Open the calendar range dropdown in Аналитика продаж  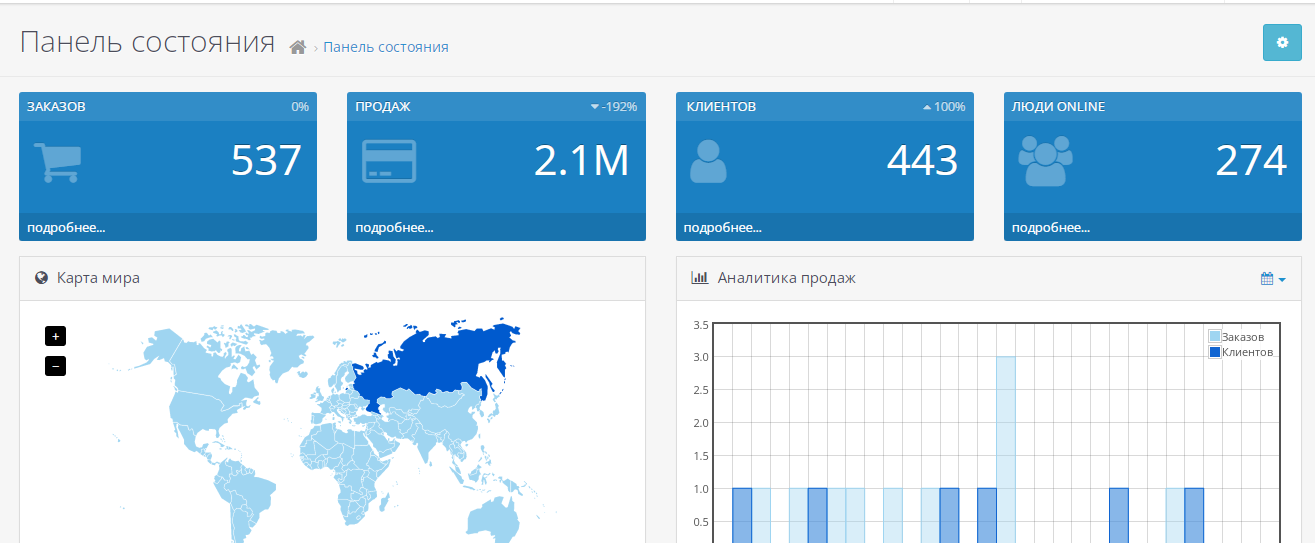(x=1273, y=279)
